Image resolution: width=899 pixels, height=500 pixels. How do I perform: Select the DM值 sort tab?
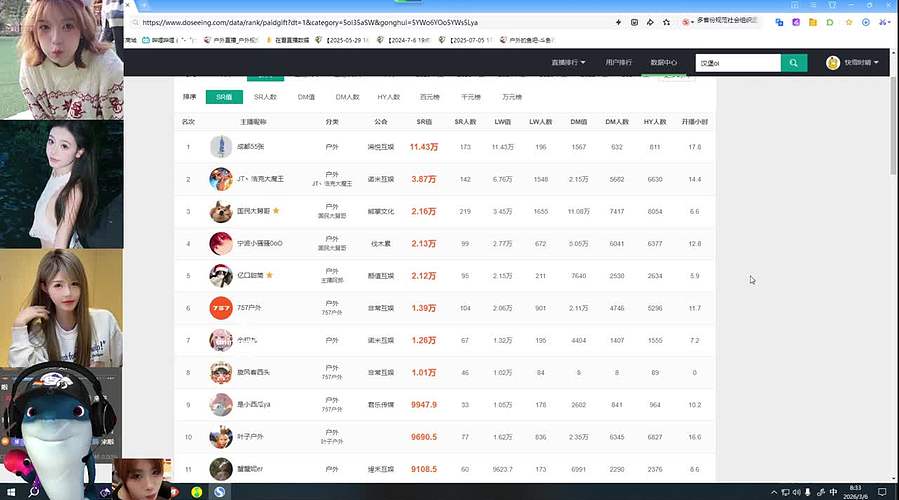[306, 97]
